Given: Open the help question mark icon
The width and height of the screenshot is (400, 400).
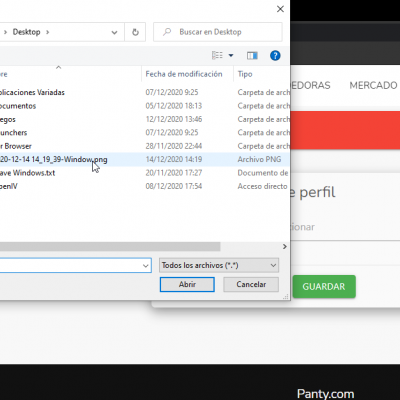Looking at the screenshot, I should click(x=275, y=55).
